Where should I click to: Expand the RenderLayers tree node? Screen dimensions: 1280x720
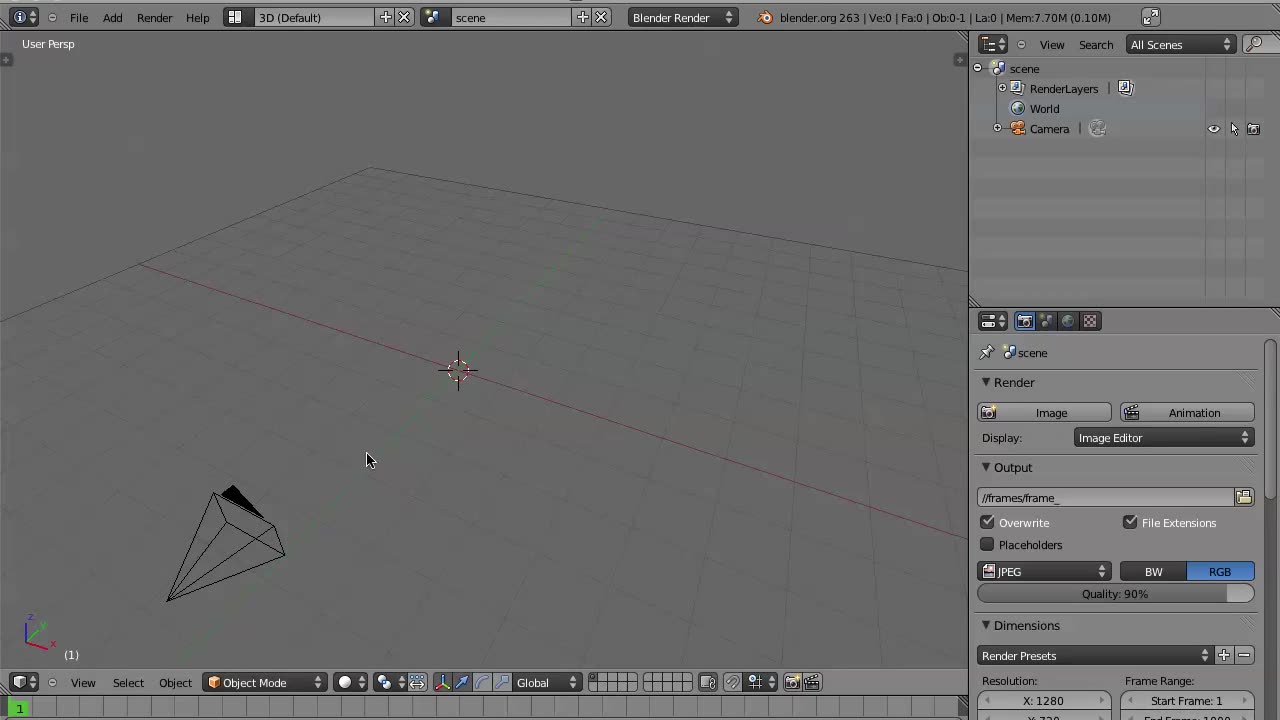point(1002,88)
